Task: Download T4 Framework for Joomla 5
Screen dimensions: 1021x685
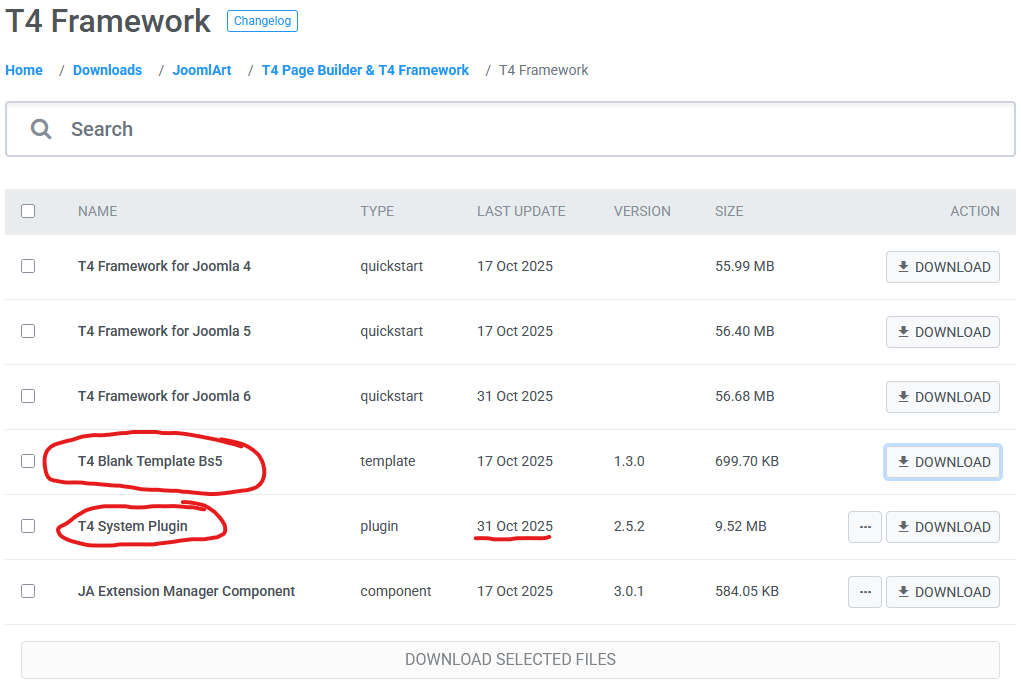Action: [943, 332]
